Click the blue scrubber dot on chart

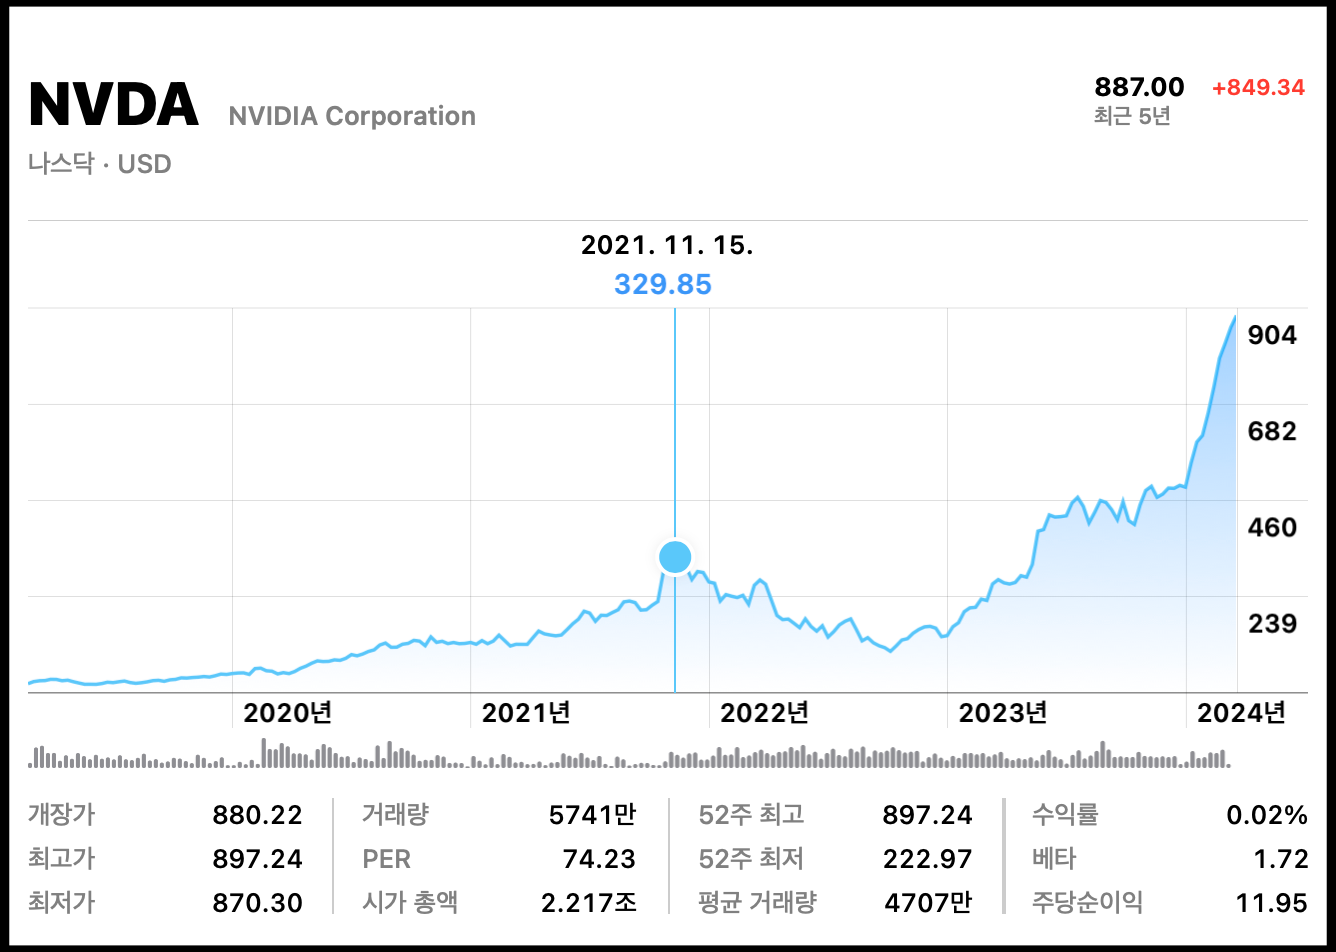(x=675, y=556)
